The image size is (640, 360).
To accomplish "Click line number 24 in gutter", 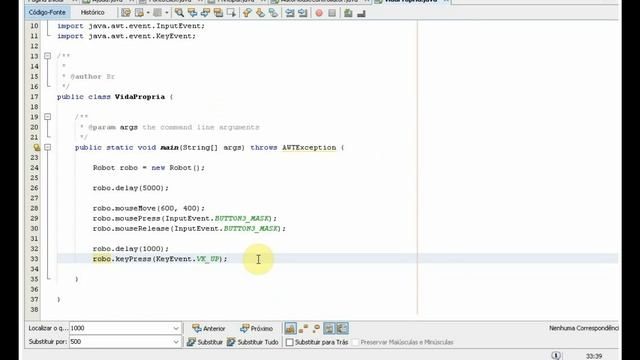I will pyautogui.click(x=34, y=167).
